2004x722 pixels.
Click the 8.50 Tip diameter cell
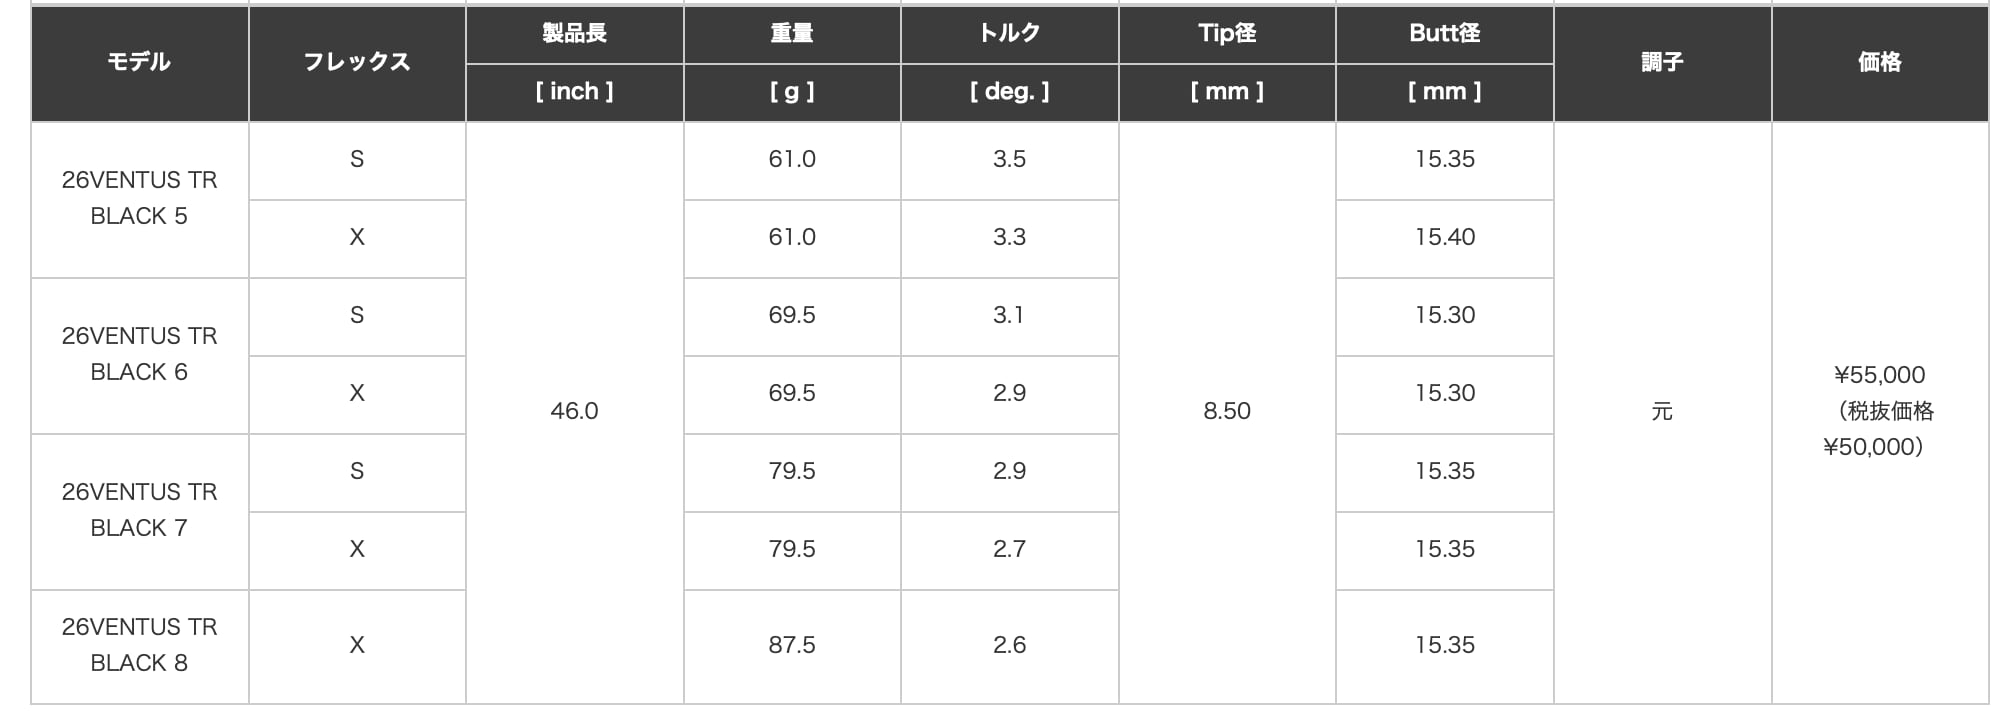(x=1227, y=411)
